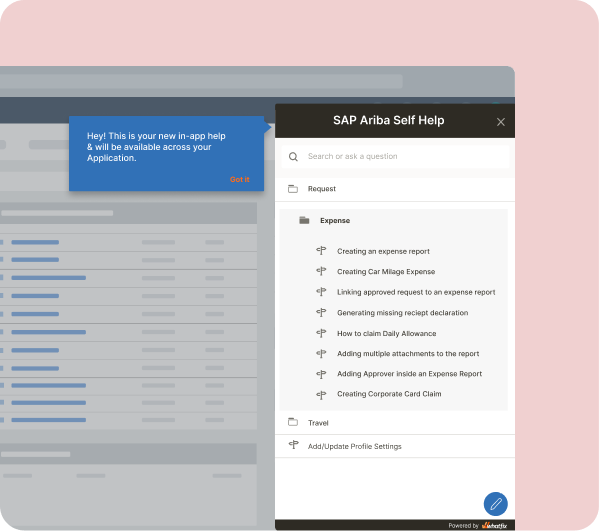The image size is (599, 531).
Task: Open 'Generating missing reciept declaration' guide
Action: [402, 313]
